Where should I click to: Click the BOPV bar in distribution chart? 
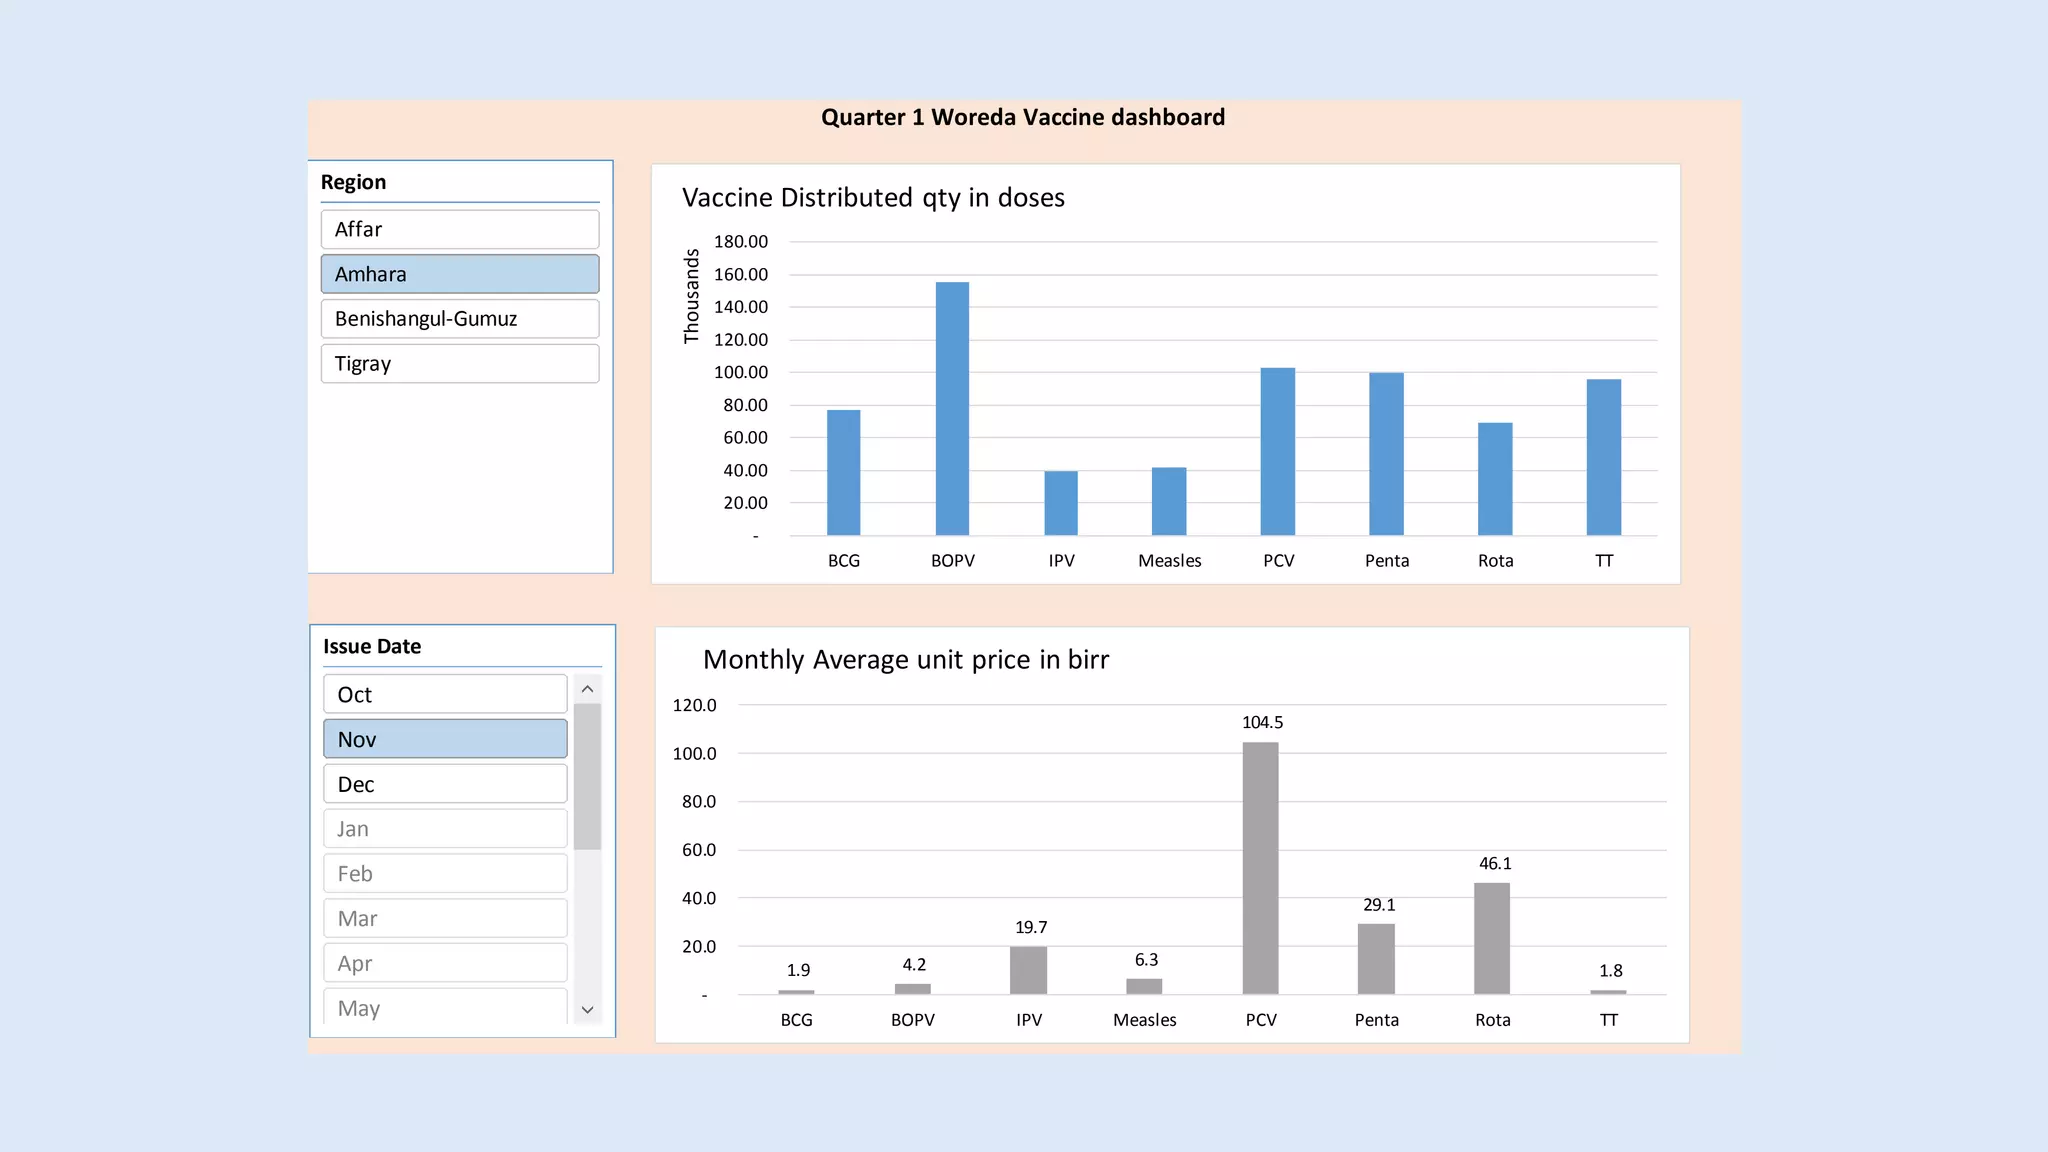click(952, 408)
